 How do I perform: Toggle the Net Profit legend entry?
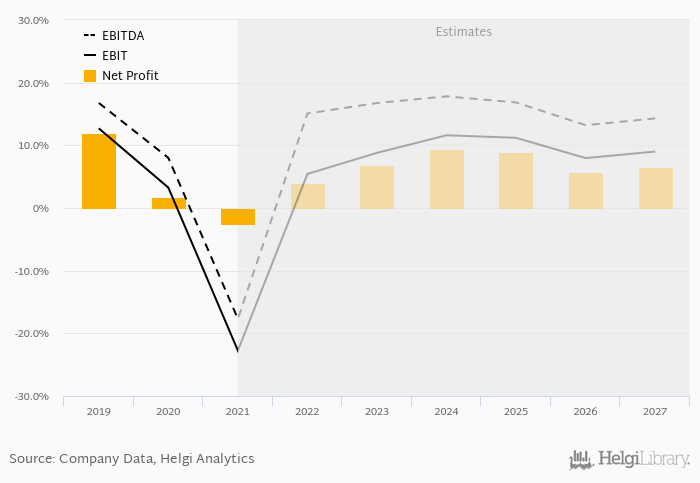pos(129,76)
